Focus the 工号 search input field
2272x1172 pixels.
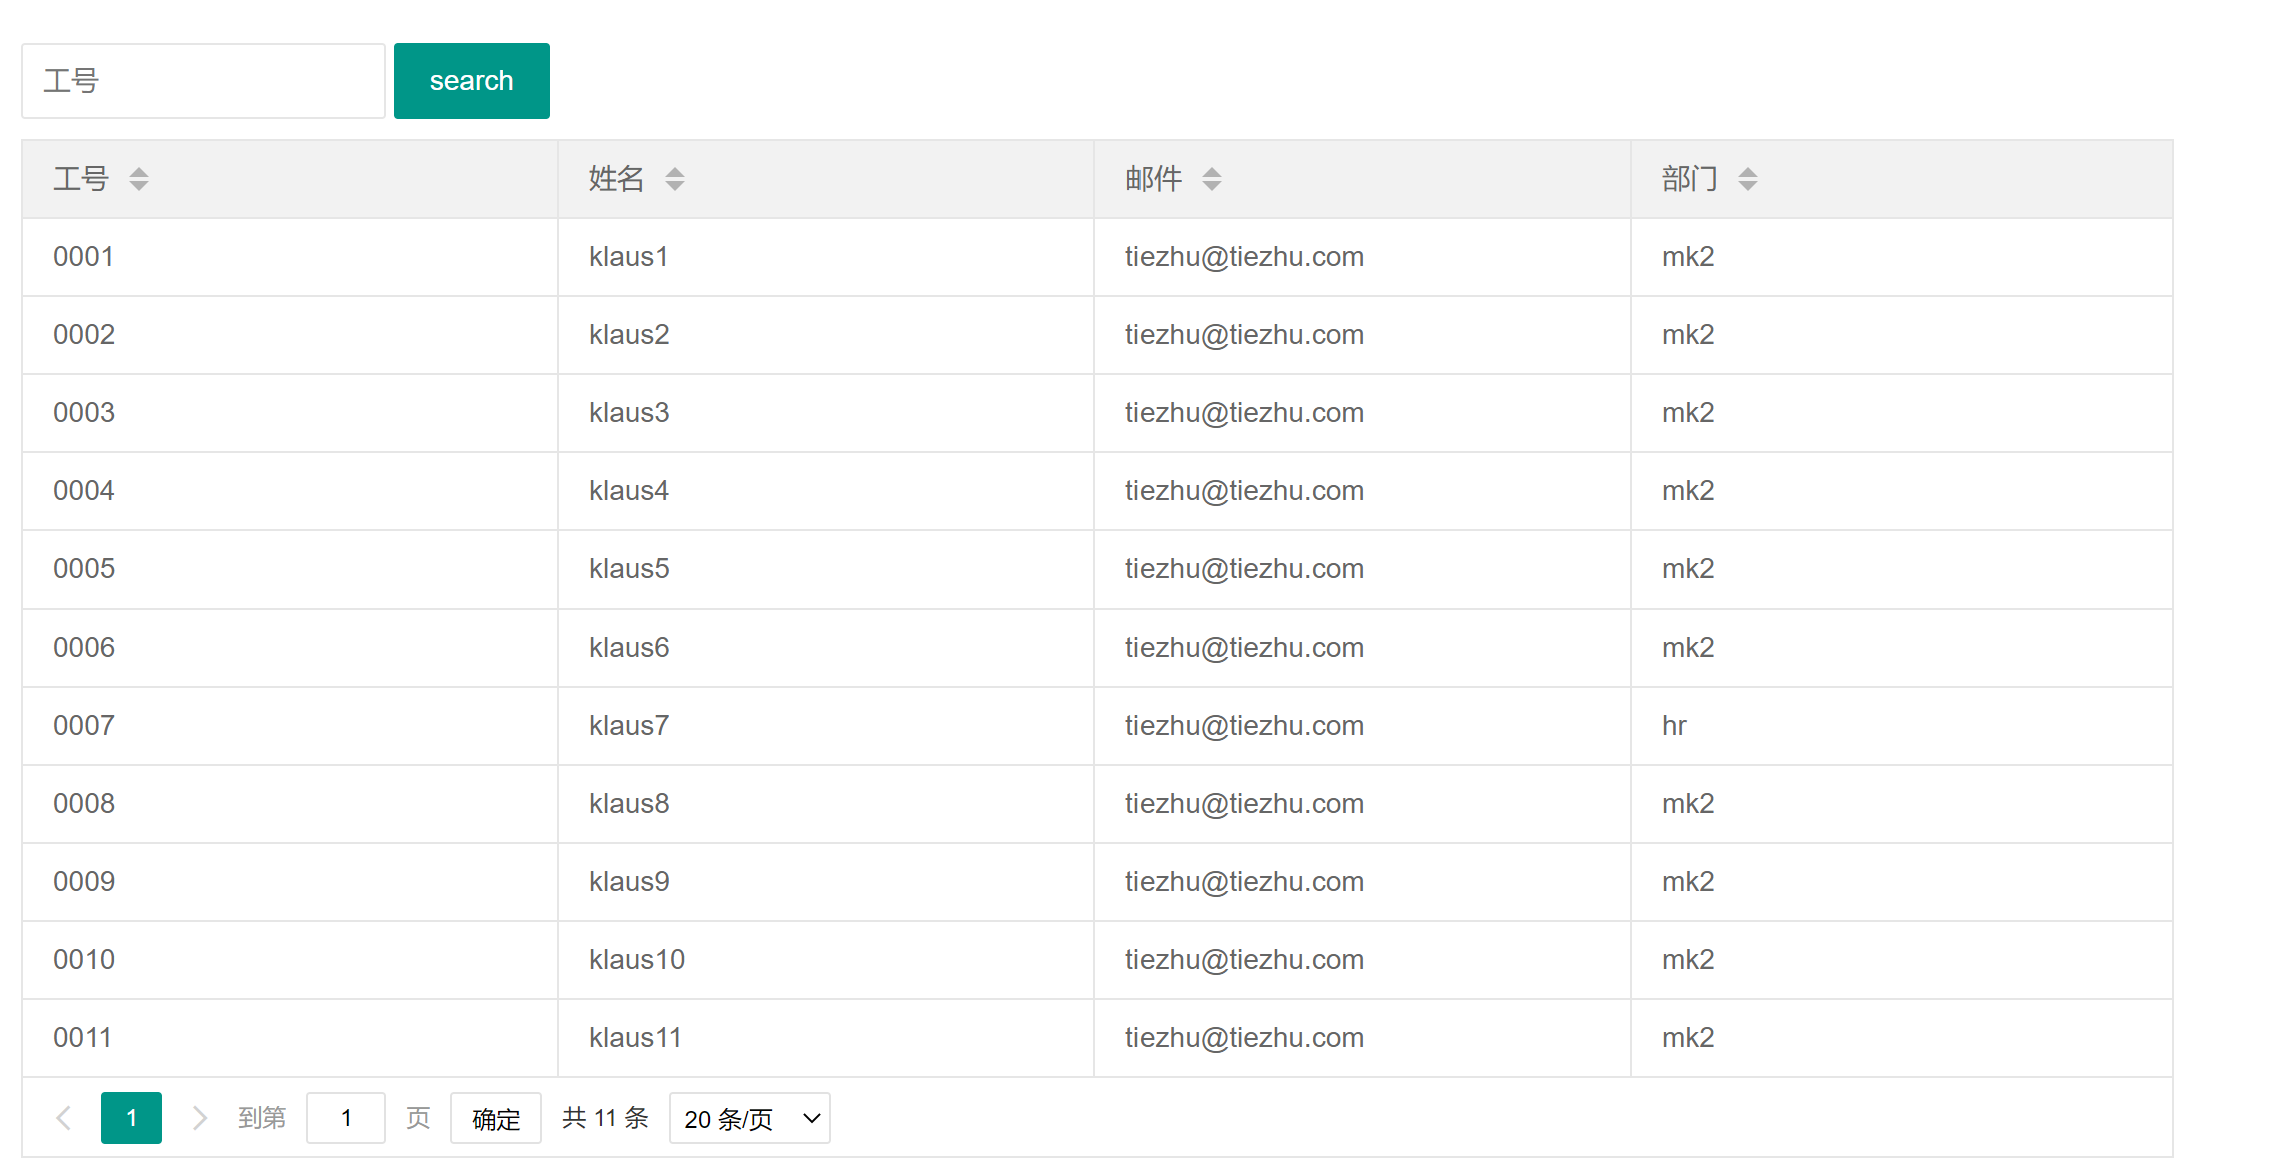pyautogui.click(x=203, y=81)
